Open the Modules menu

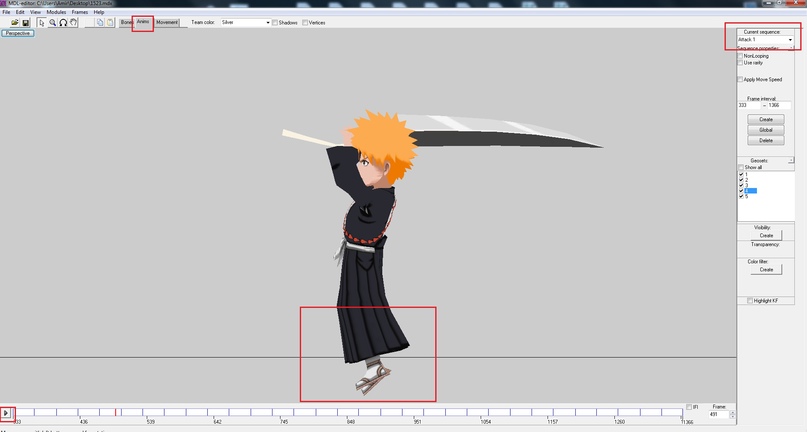[x=56, y=12]
